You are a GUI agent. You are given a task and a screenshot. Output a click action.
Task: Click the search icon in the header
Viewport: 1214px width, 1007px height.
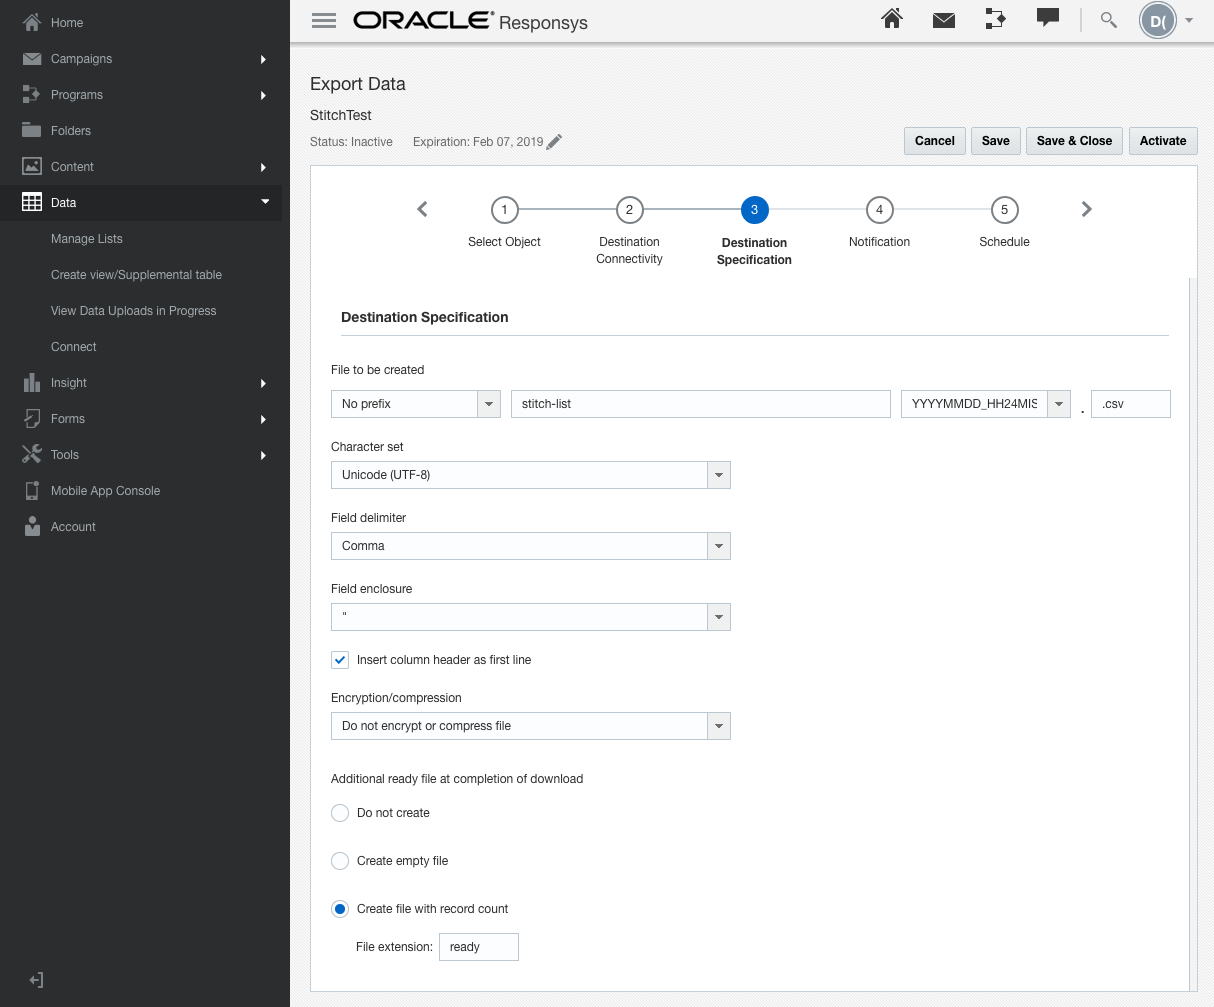1107,19
